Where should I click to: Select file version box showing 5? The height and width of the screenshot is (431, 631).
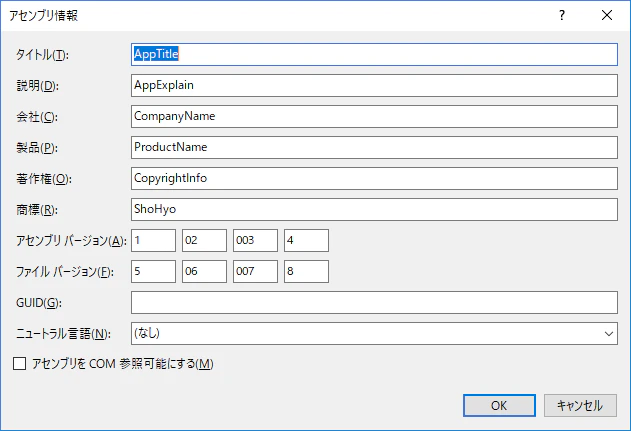(153, 271)
